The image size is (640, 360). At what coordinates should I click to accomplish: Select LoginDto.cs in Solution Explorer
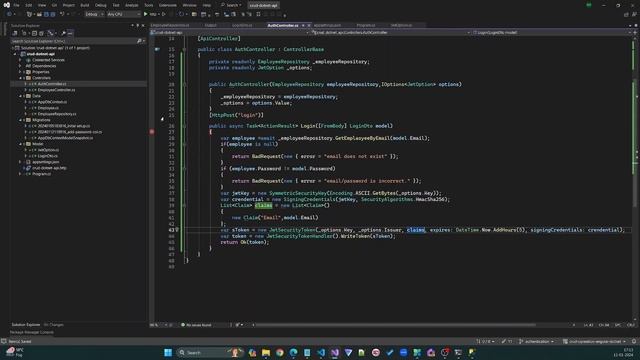[x=48, y=156]
